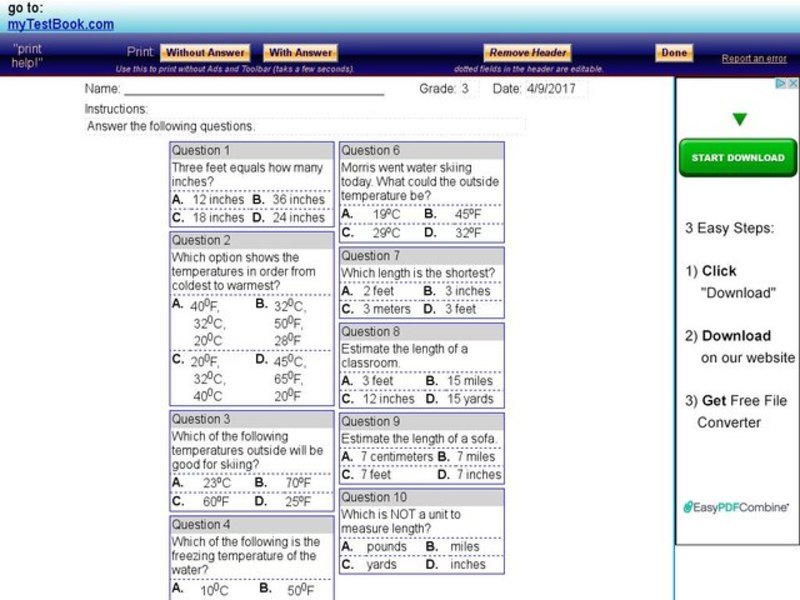The height and width of the screenshot is (600, 800).
Task: Print the worksheet Without Answer
Action: pyautogui.click(x=205, y=52)
